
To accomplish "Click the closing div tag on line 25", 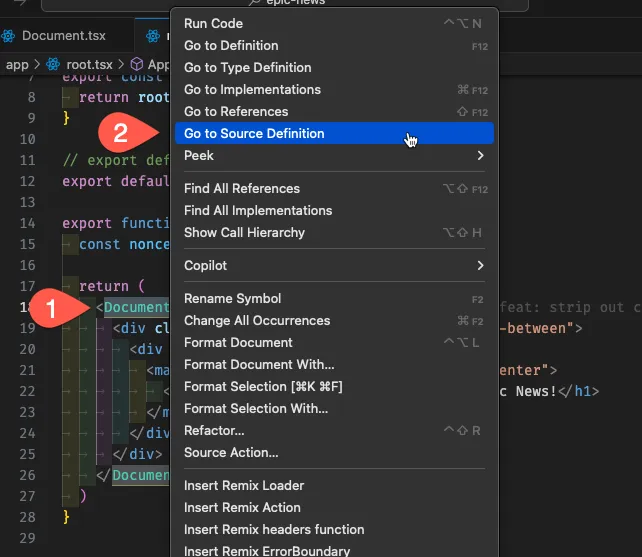I will [138, 454].
